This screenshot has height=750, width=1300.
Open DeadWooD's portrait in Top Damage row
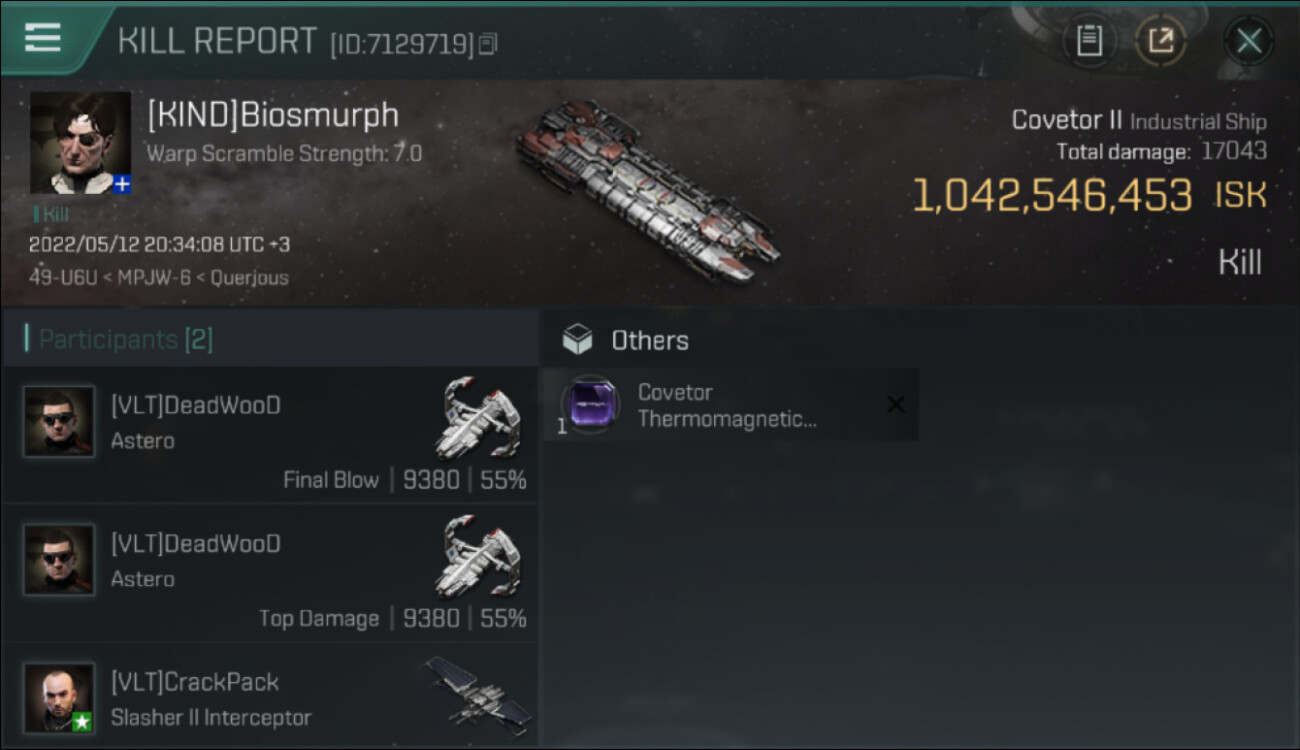tap(59, 560)
